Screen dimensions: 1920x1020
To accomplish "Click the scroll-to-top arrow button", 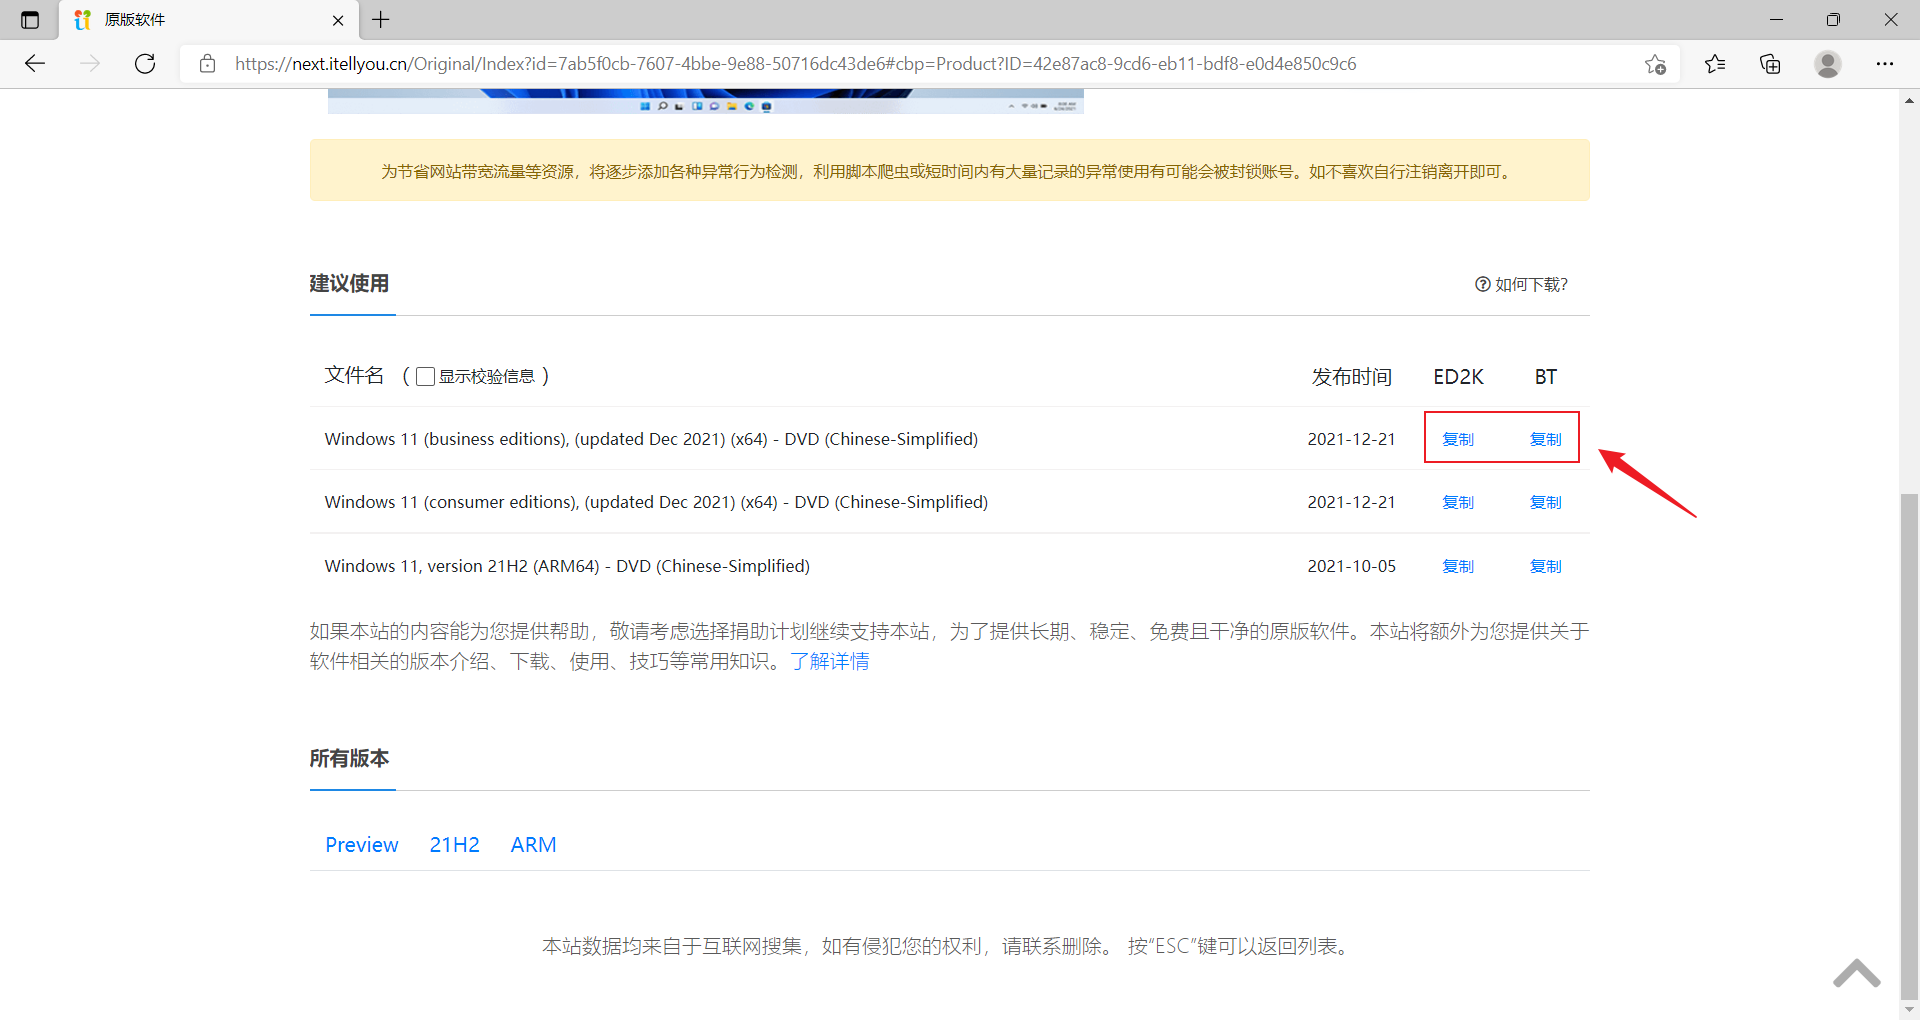I will pos(1857,972).
